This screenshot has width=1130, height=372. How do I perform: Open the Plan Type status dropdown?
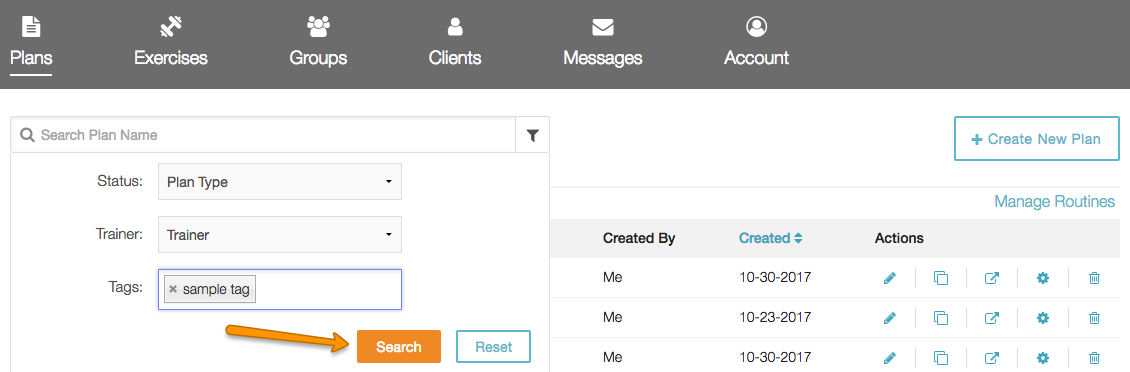click(280, 182)
